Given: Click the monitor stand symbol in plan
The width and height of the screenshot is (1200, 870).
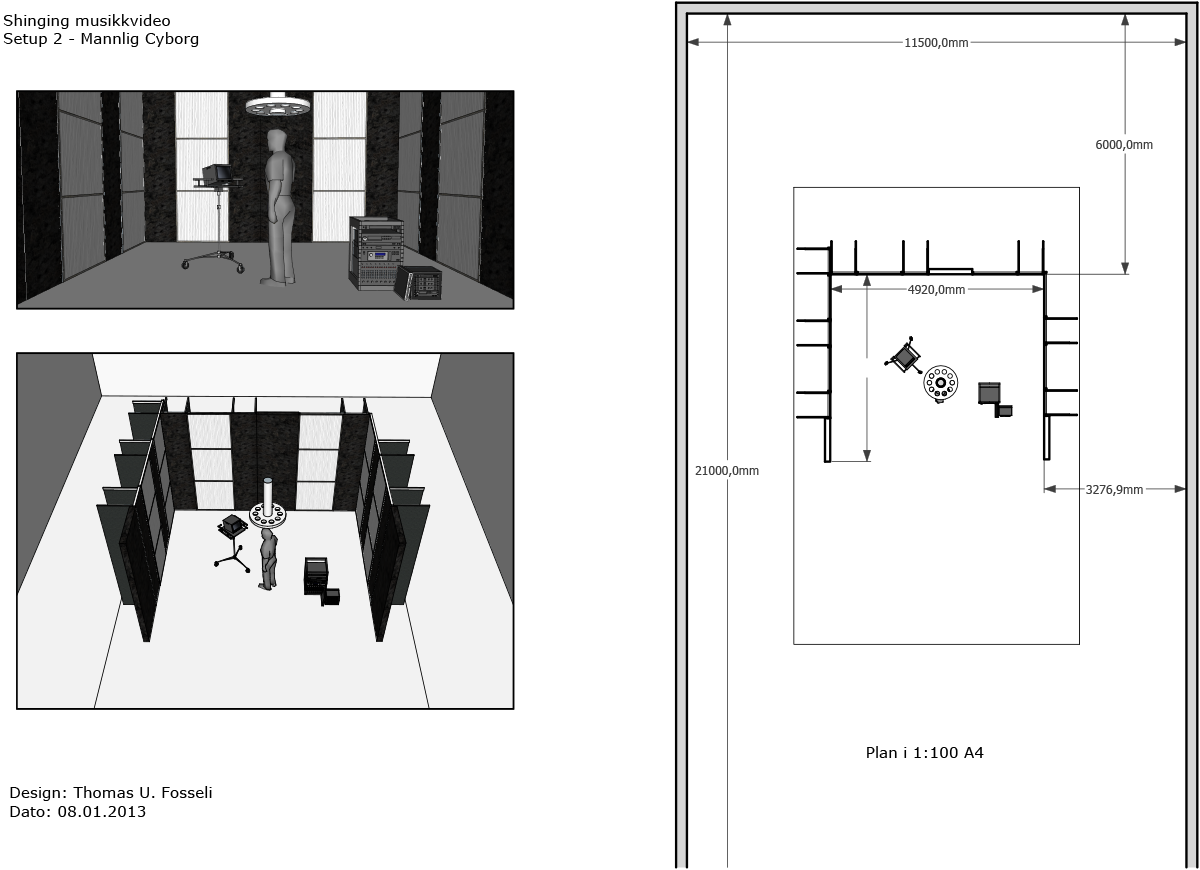Looking at the screenshot, I should click(x=904, y=356).
